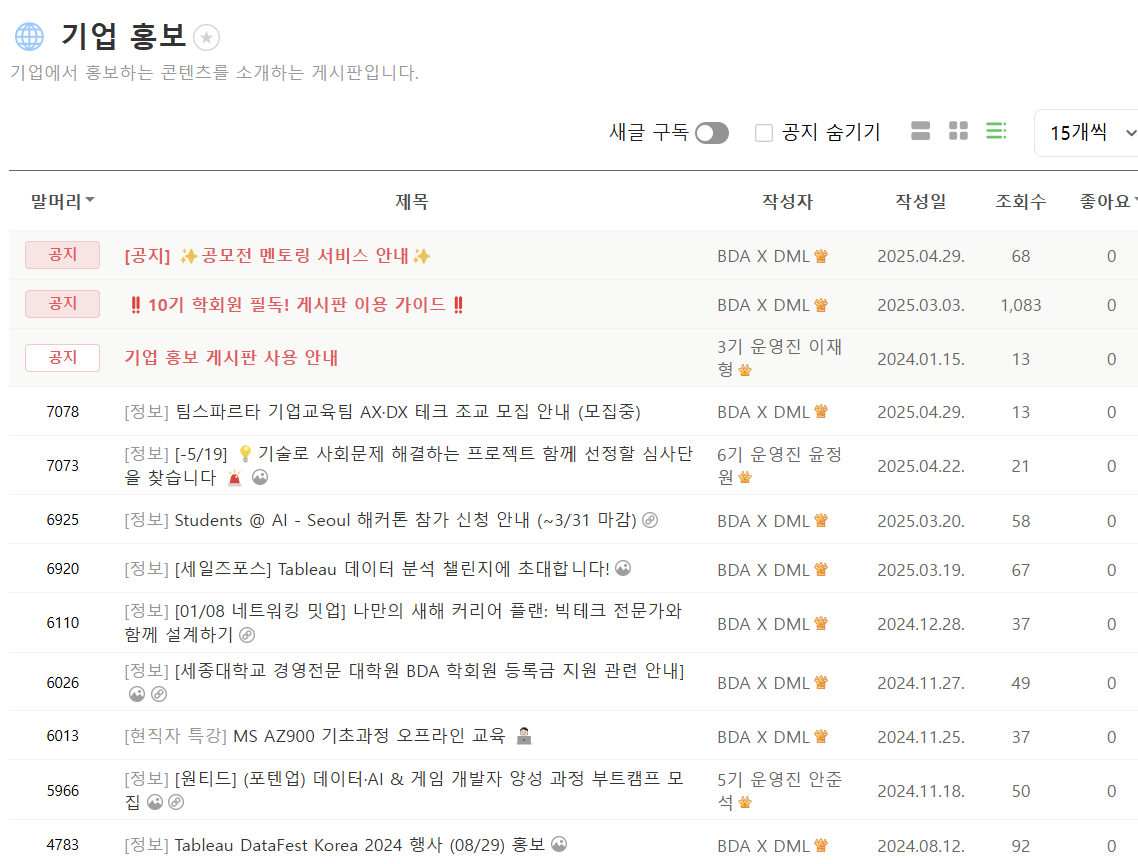Open the 심사단을 찾습니다 post
This screenshot has height=864, width=1138.
click(408, 465)
